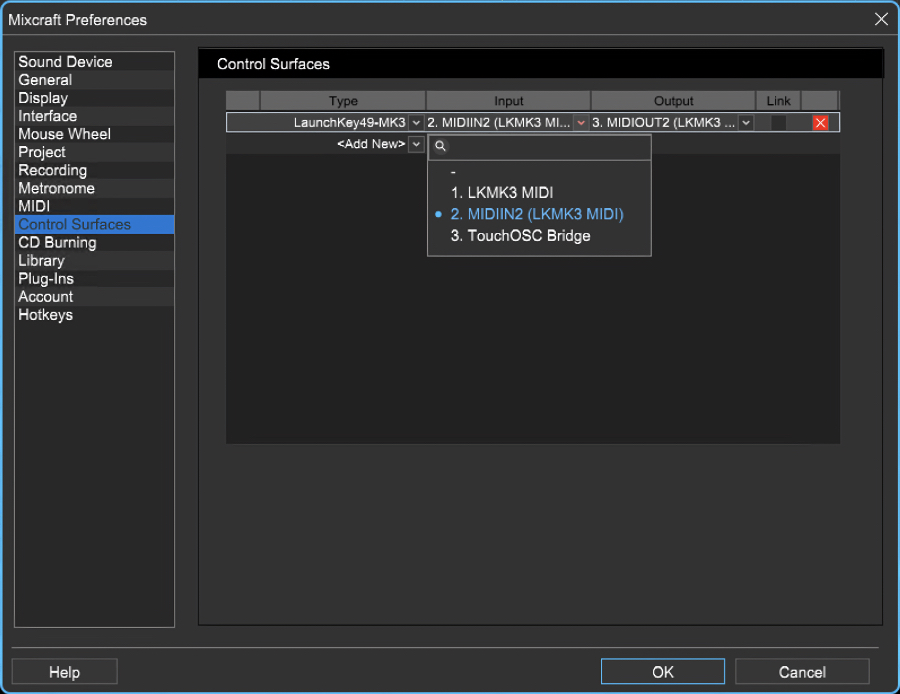900x694 pixels.
Task: Go to Library preferences
Action: tap(94, 261)
